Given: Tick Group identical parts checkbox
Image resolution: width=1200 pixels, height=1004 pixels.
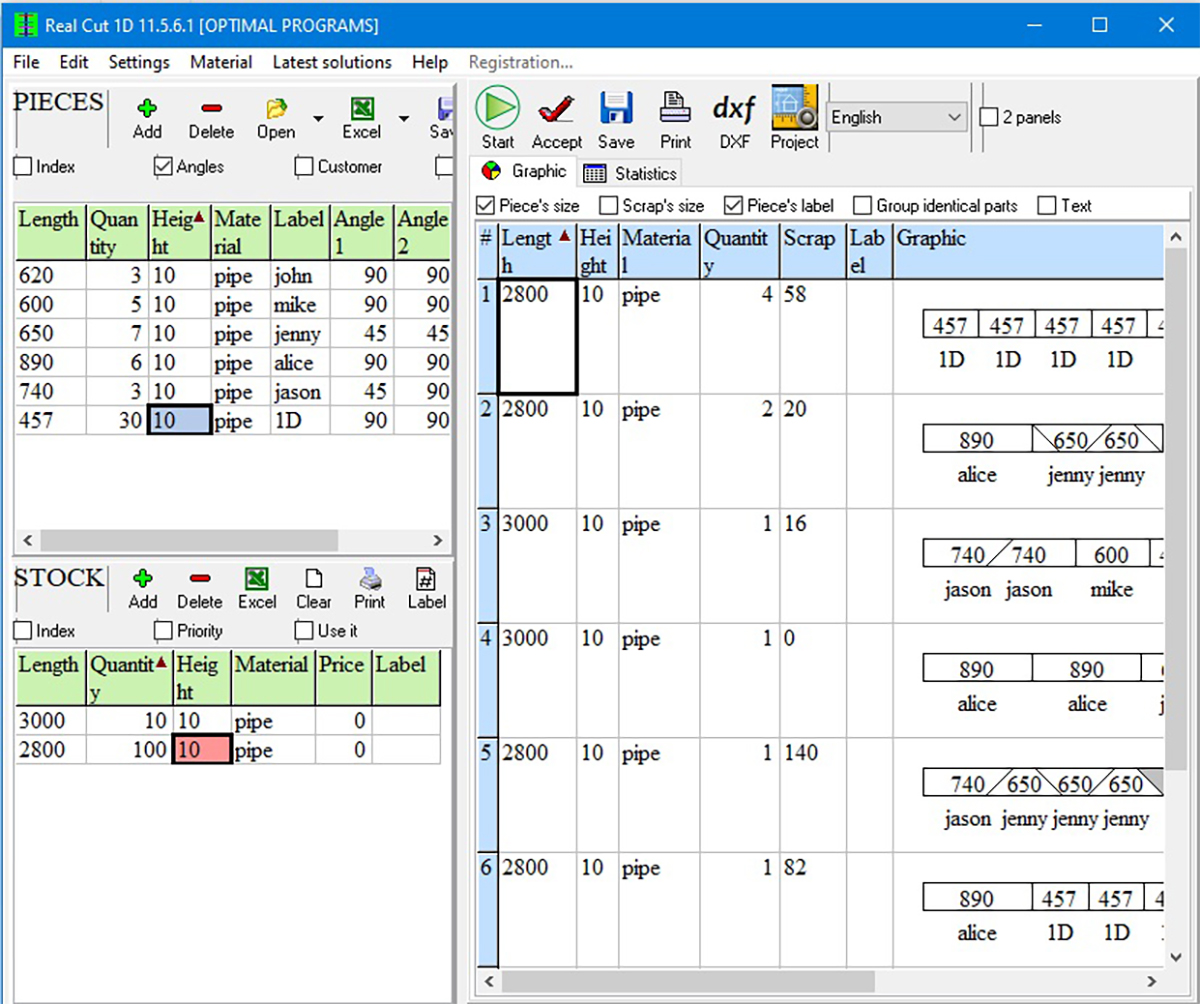Looking at the screenshot, I should tap(862, 206).
